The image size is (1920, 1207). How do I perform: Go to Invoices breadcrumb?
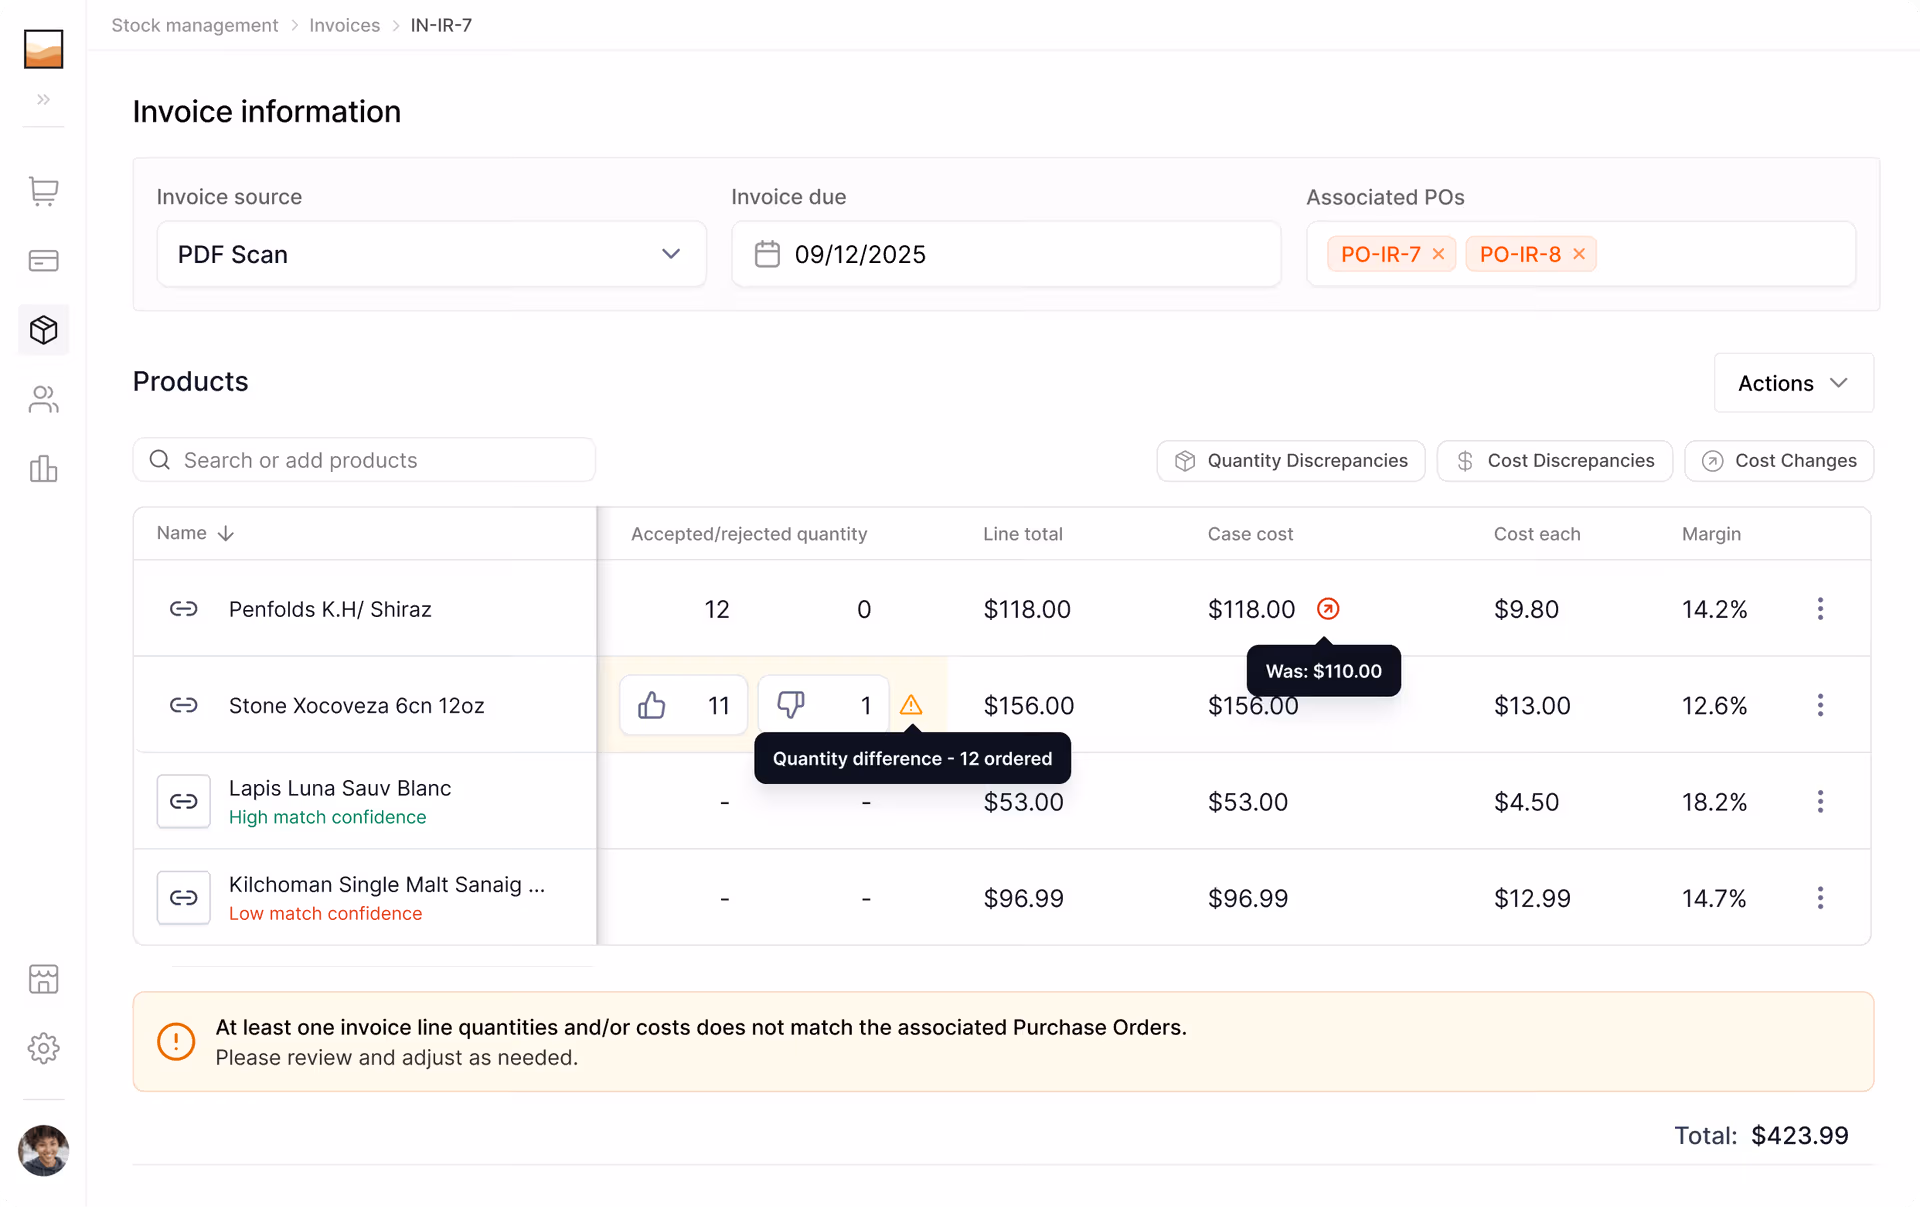coord(344,25)
